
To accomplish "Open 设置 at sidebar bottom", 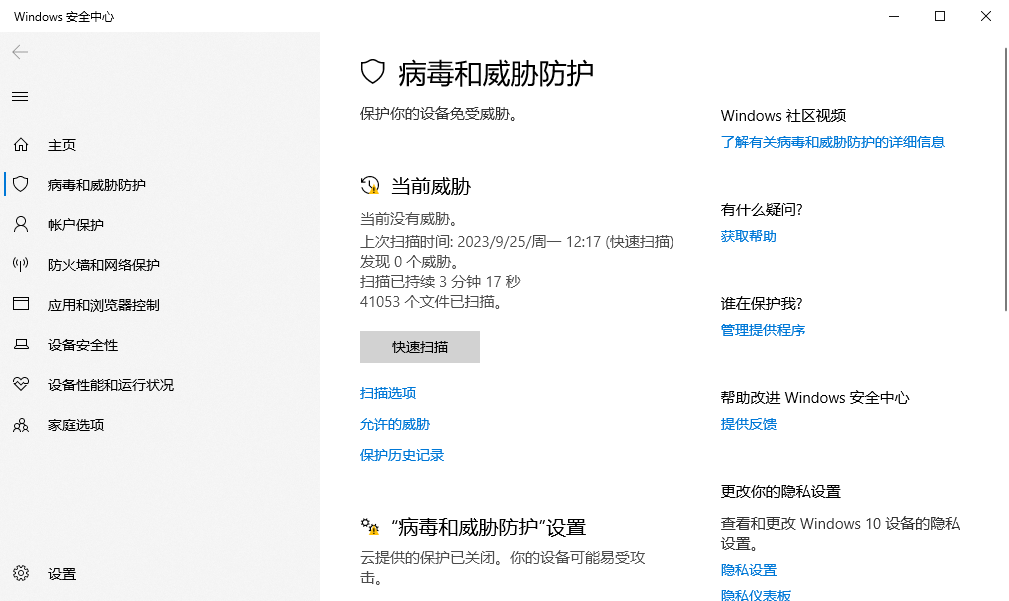I will pyautogui.click(x=62, y=574).
